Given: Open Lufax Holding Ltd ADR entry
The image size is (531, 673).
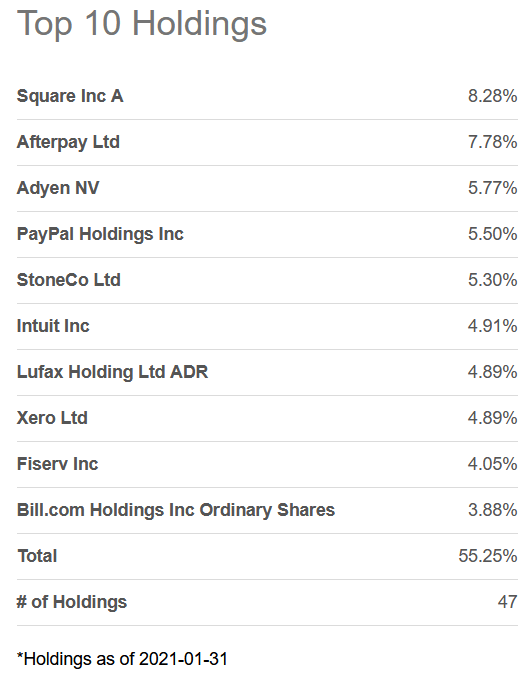Looking at the screenshot, I should click(x=112, y=372).
